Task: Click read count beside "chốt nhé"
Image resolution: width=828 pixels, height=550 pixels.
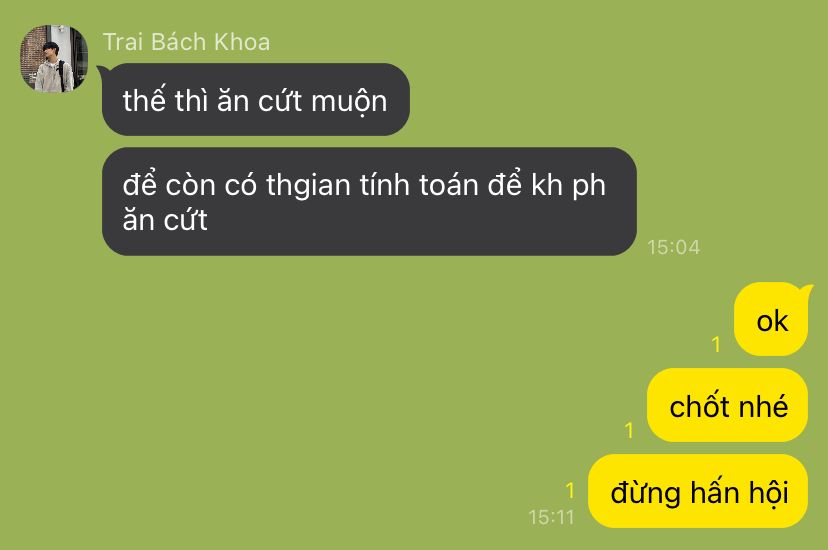Action: click(629, 430)
